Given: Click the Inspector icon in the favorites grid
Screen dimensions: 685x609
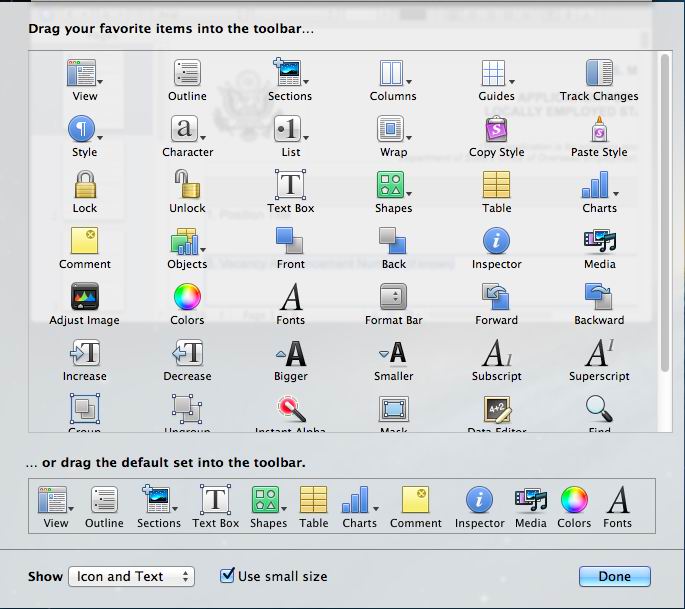Looking at the screenshot, I should point(496,240).
